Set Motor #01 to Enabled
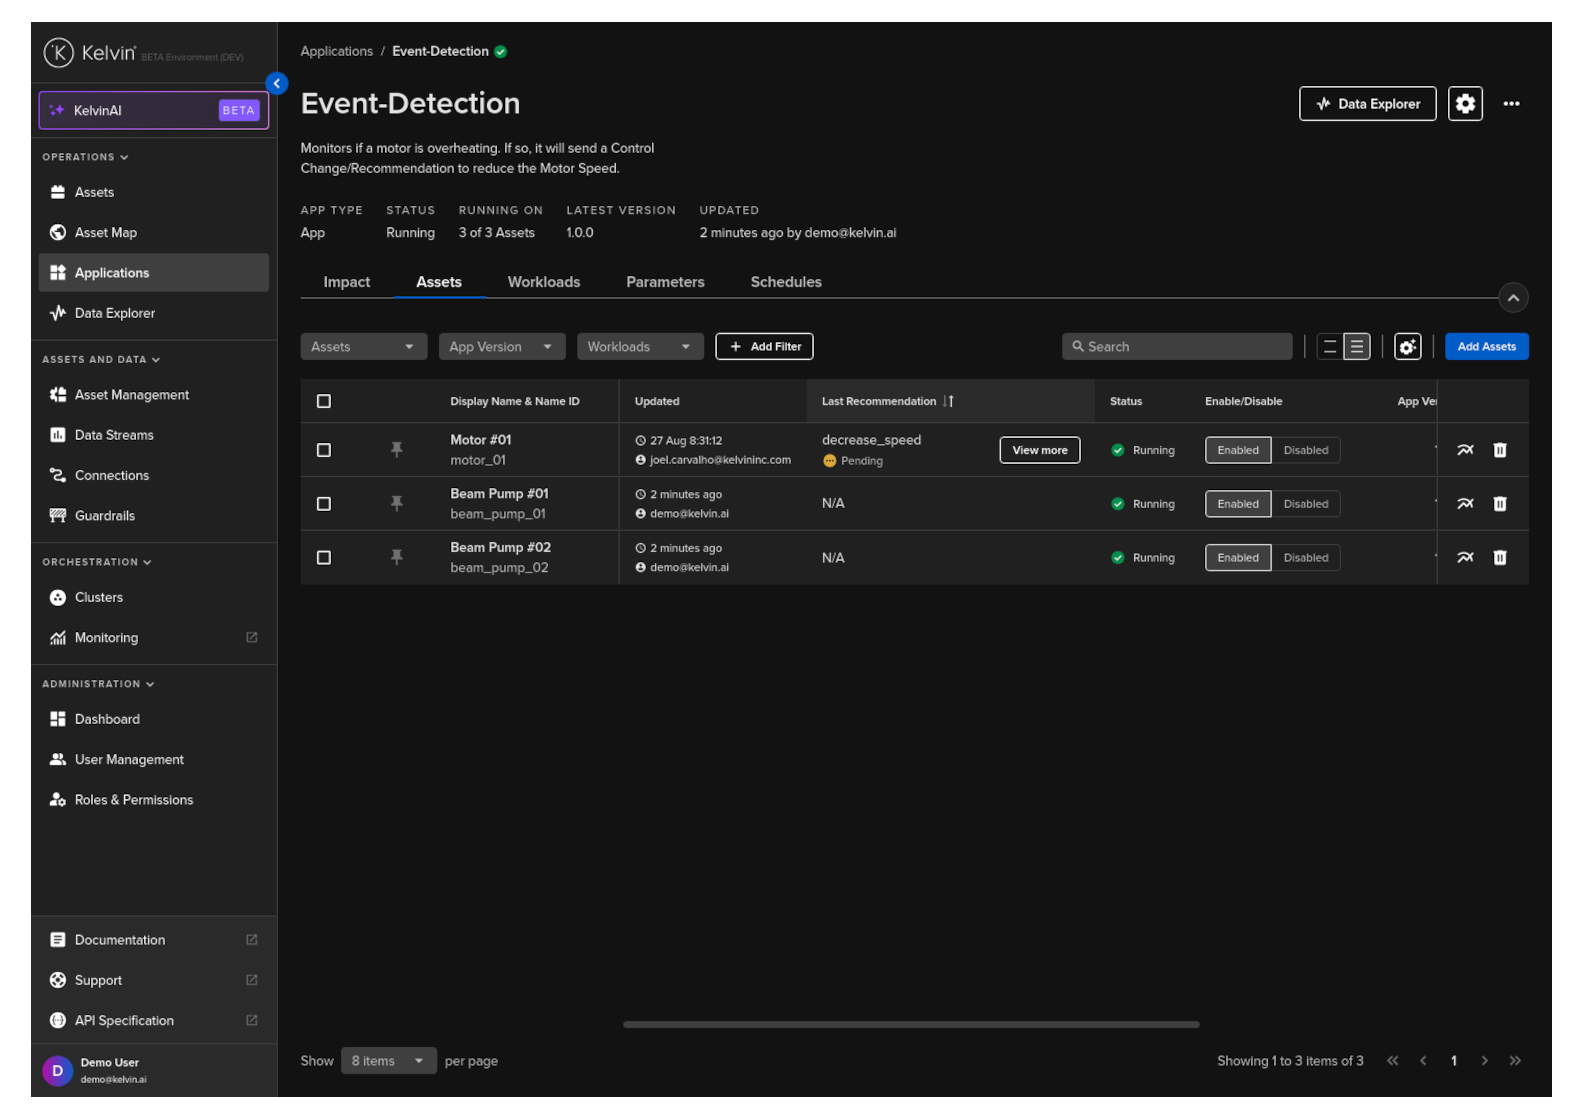 point(1238,450)
